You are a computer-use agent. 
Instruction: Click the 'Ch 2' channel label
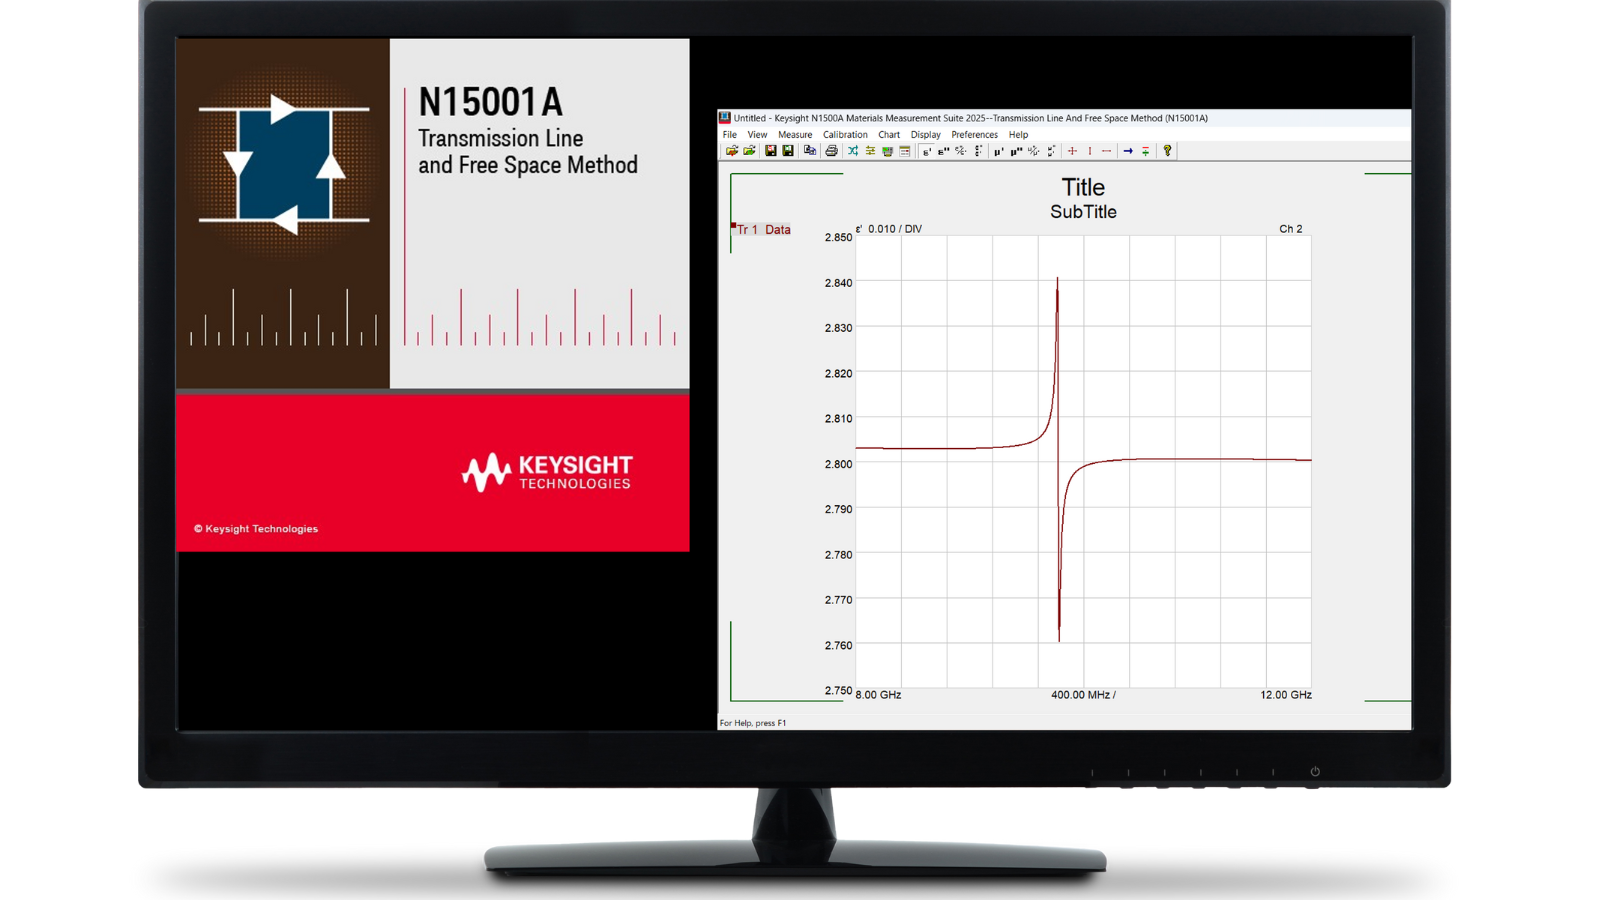click(x=1291, y=229)
